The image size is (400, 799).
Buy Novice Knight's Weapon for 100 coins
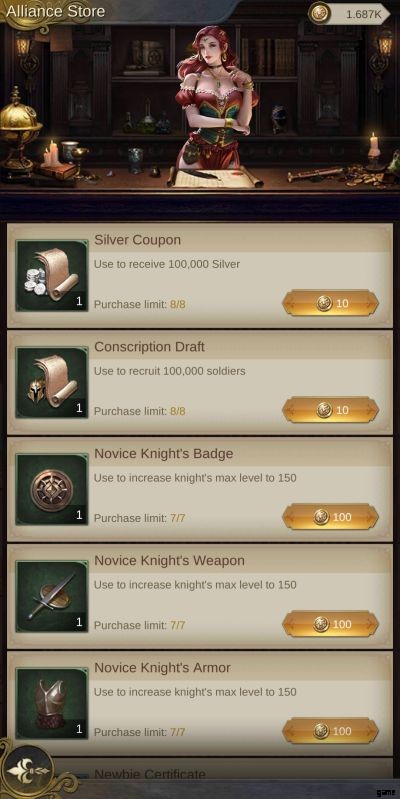point(330,624)
